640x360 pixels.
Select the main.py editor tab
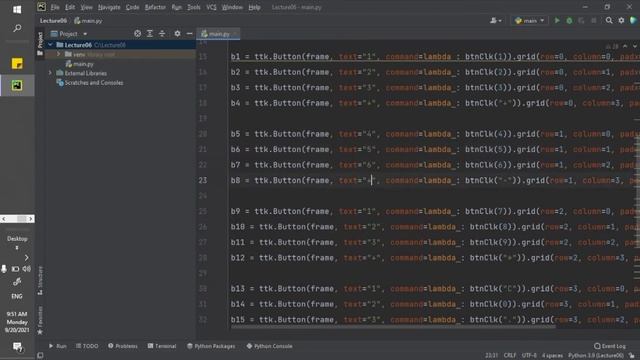[218, 34]
